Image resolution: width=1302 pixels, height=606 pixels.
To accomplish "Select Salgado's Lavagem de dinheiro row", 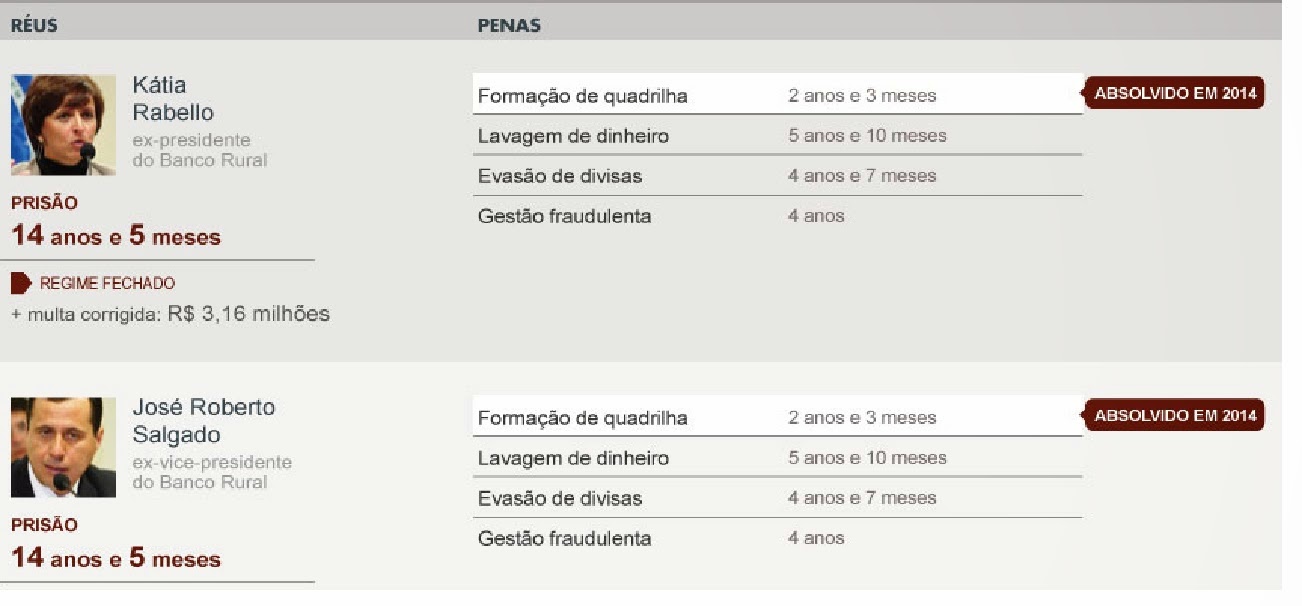I will click(x=778, y=457).
